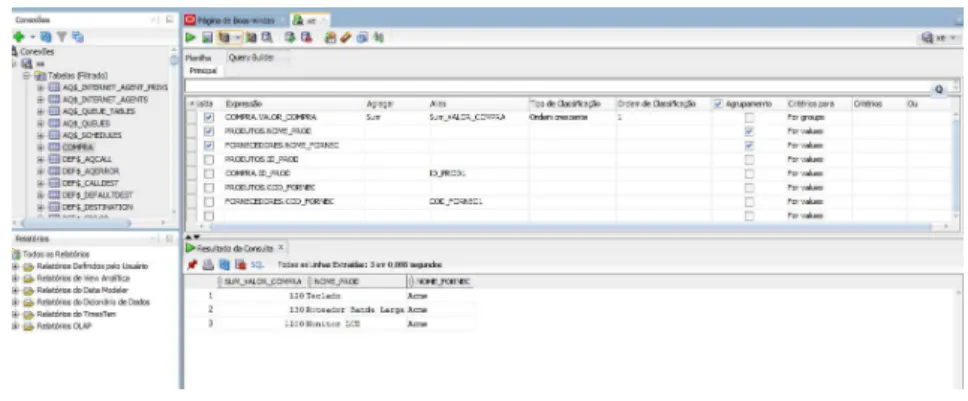Click the Ordem de Classificação column header
The image size is (968, 401).
(662, 104)
